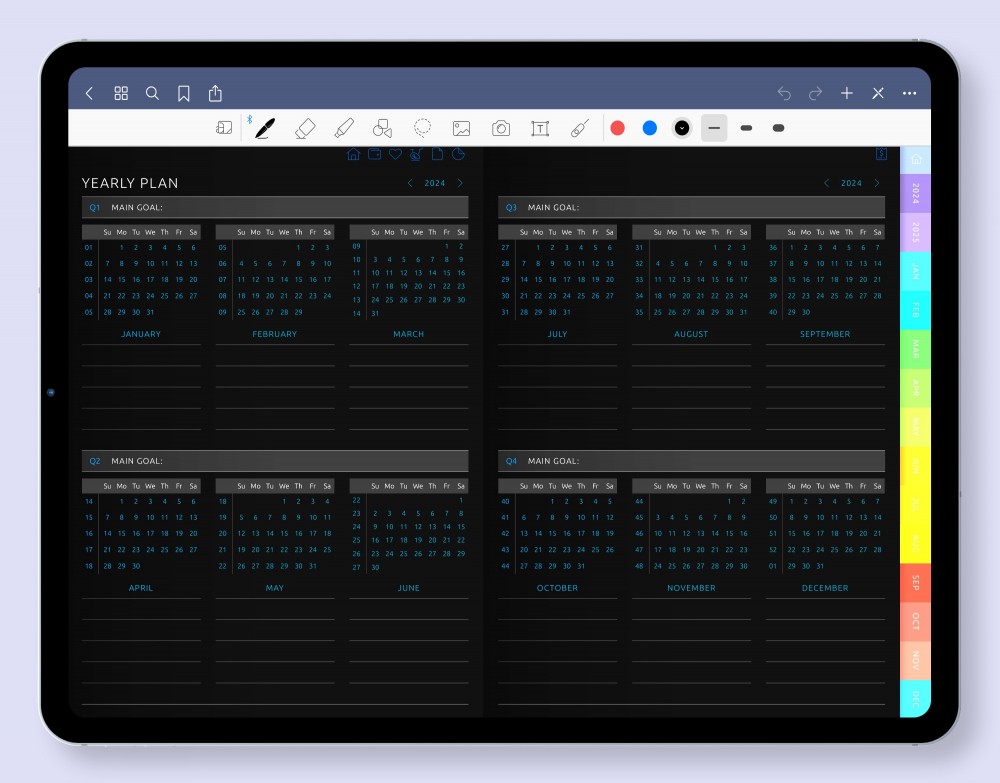
Task: Open the finance dollar page icon
Action: pos(881,154)
